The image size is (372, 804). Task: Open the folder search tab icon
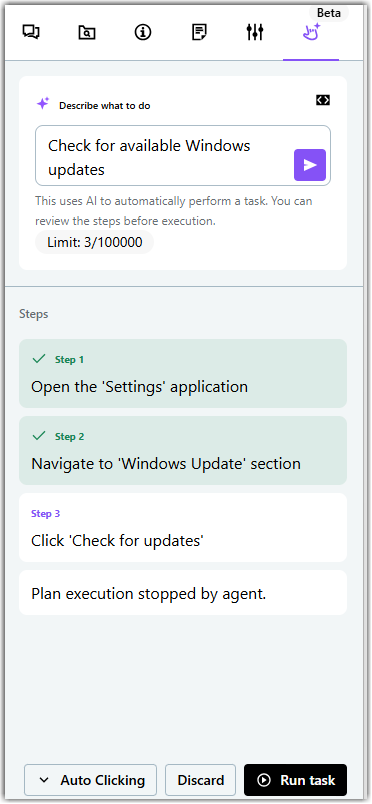click(x=87, y=33)
